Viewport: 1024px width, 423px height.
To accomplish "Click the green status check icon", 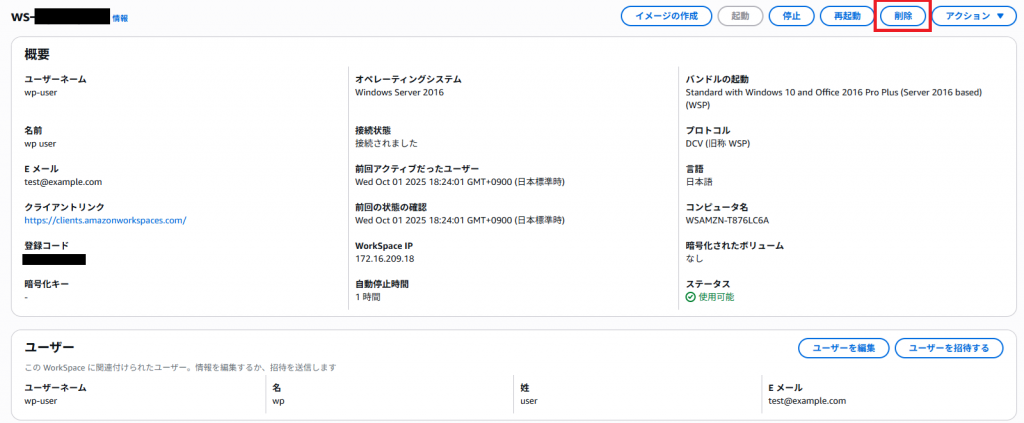I will click(x=690, y=297).
